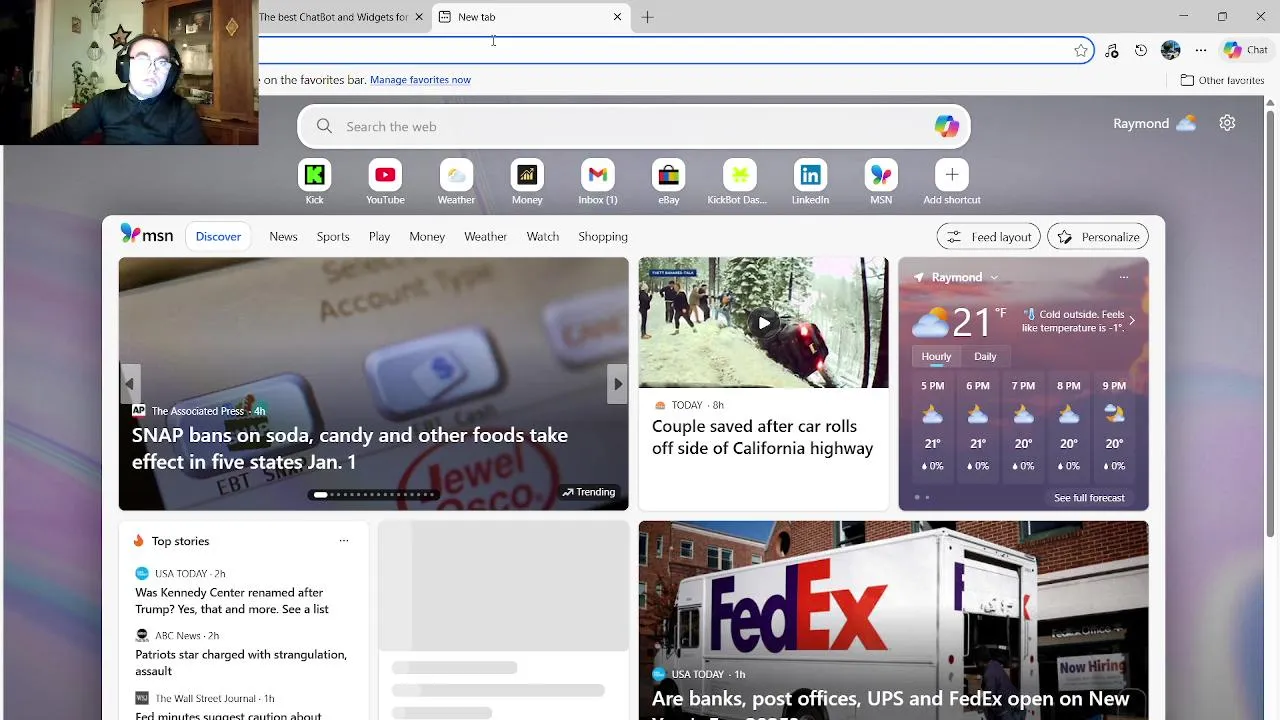Open weather card more options ellipsis
This screenshot has height=720, width=1280.
pyautogui.click(x=1124, y=277)
